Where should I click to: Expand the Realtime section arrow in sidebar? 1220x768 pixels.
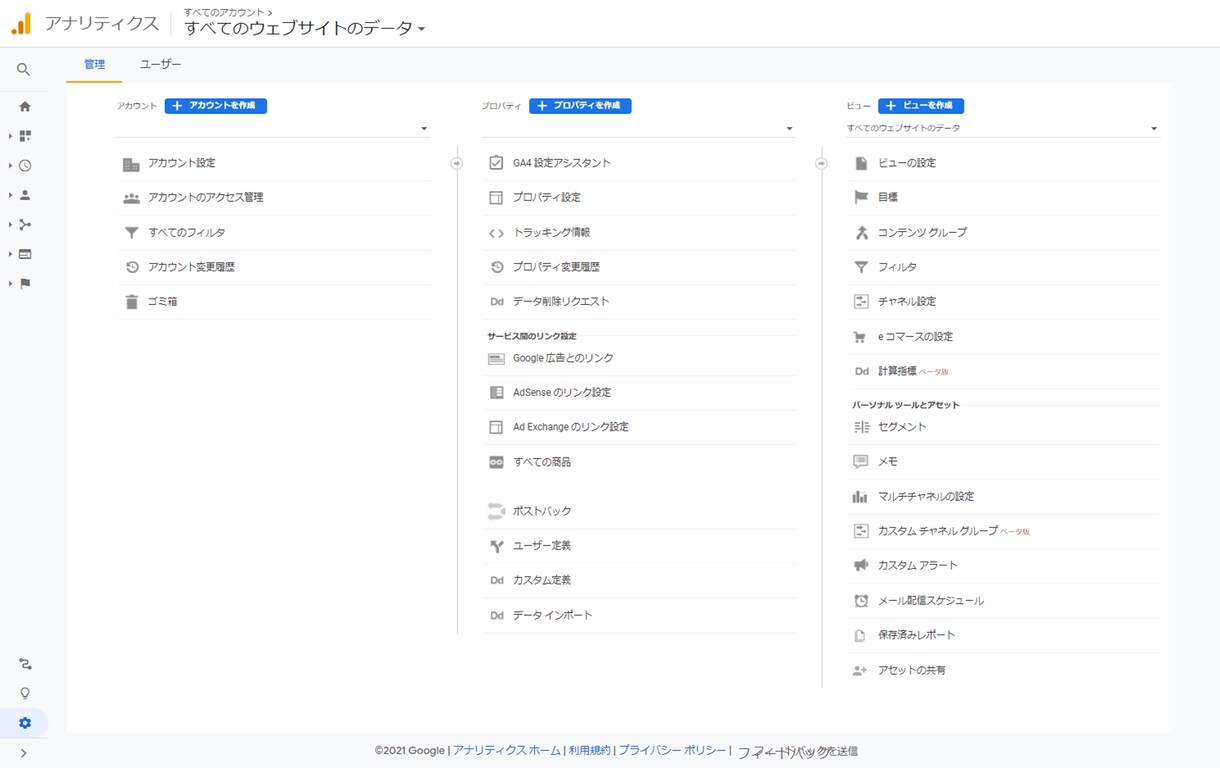coord(10,166)
